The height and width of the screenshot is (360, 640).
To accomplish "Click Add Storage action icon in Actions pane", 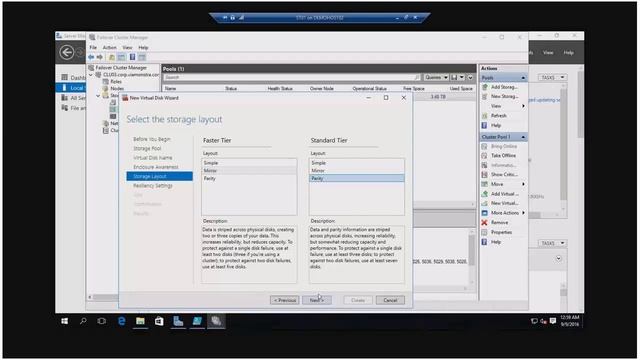I will click(484, 87).
